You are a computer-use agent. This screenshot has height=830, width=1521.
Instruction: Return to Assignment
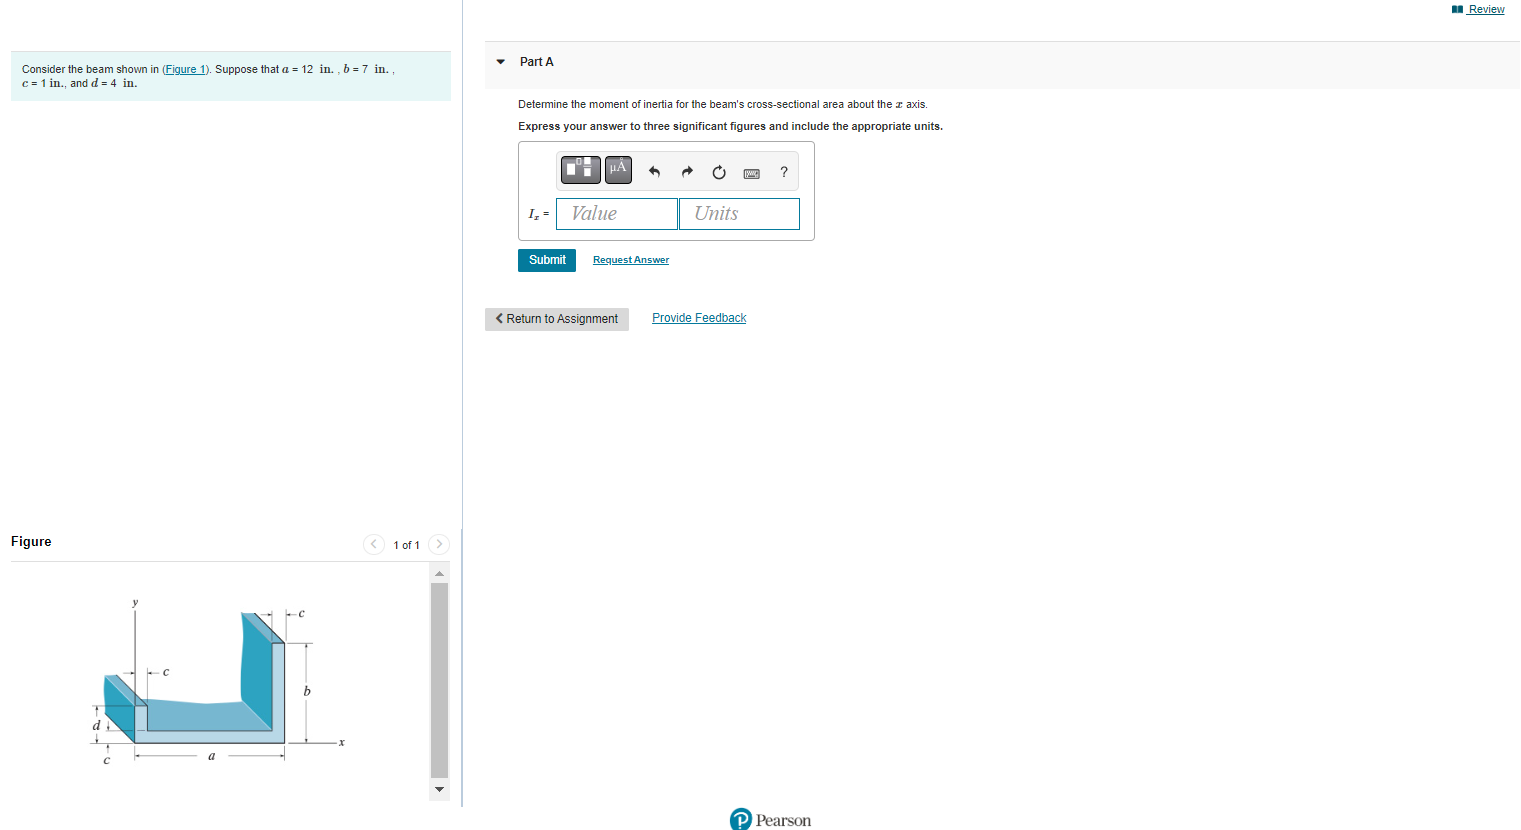pyautogui.click(x=556, y=318)
